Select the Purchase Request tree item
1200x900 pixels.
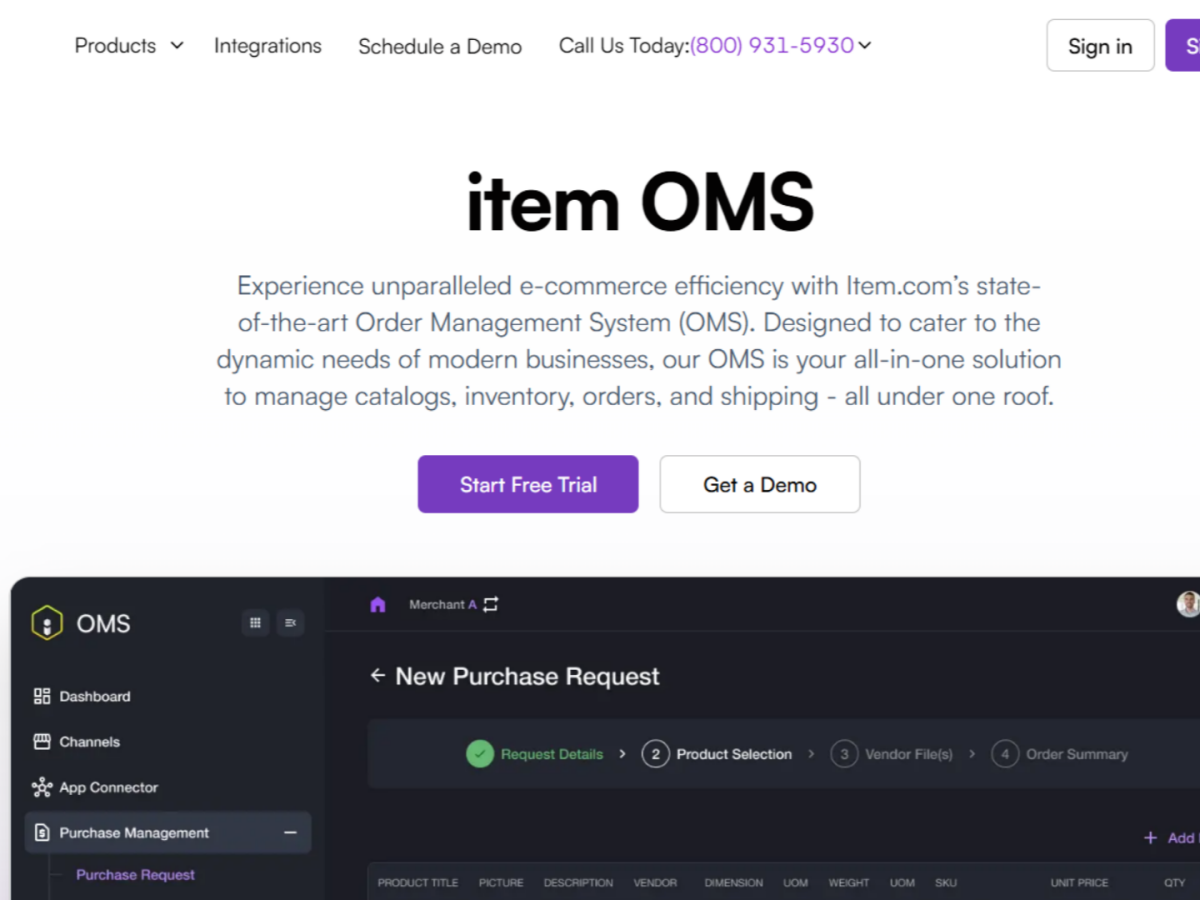tap(135, 874)
